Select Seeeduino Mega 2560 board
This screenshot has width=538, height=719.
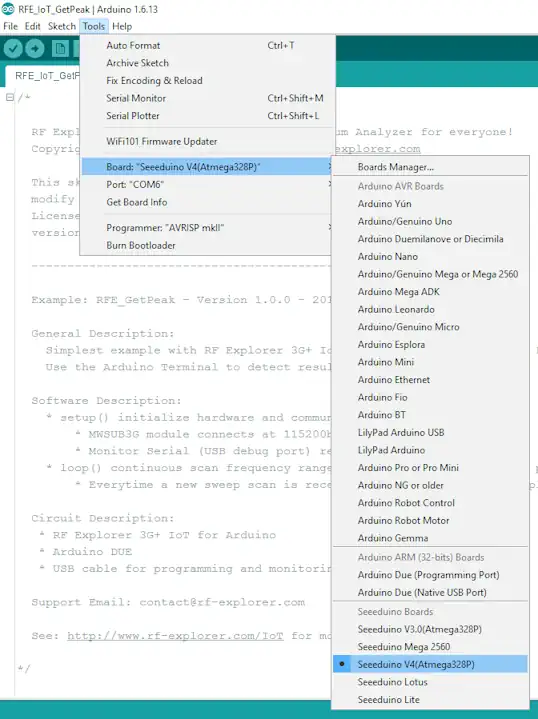tap(430, 647)
